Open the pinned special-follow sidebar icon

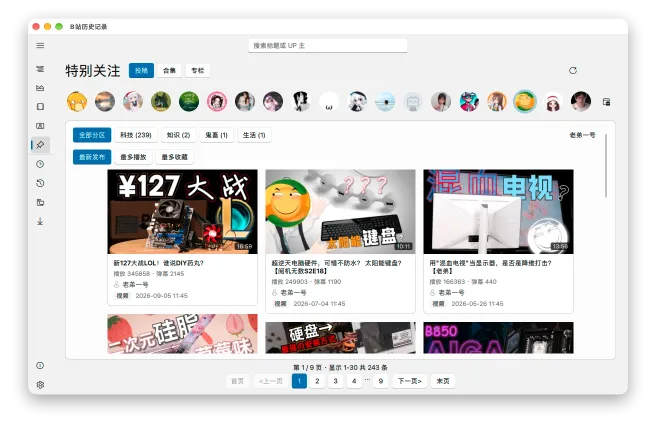click(x=40, y=145)
